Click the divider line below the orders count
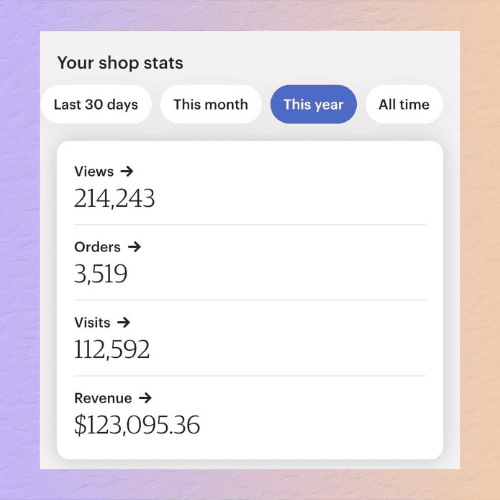 click(250, 300)
